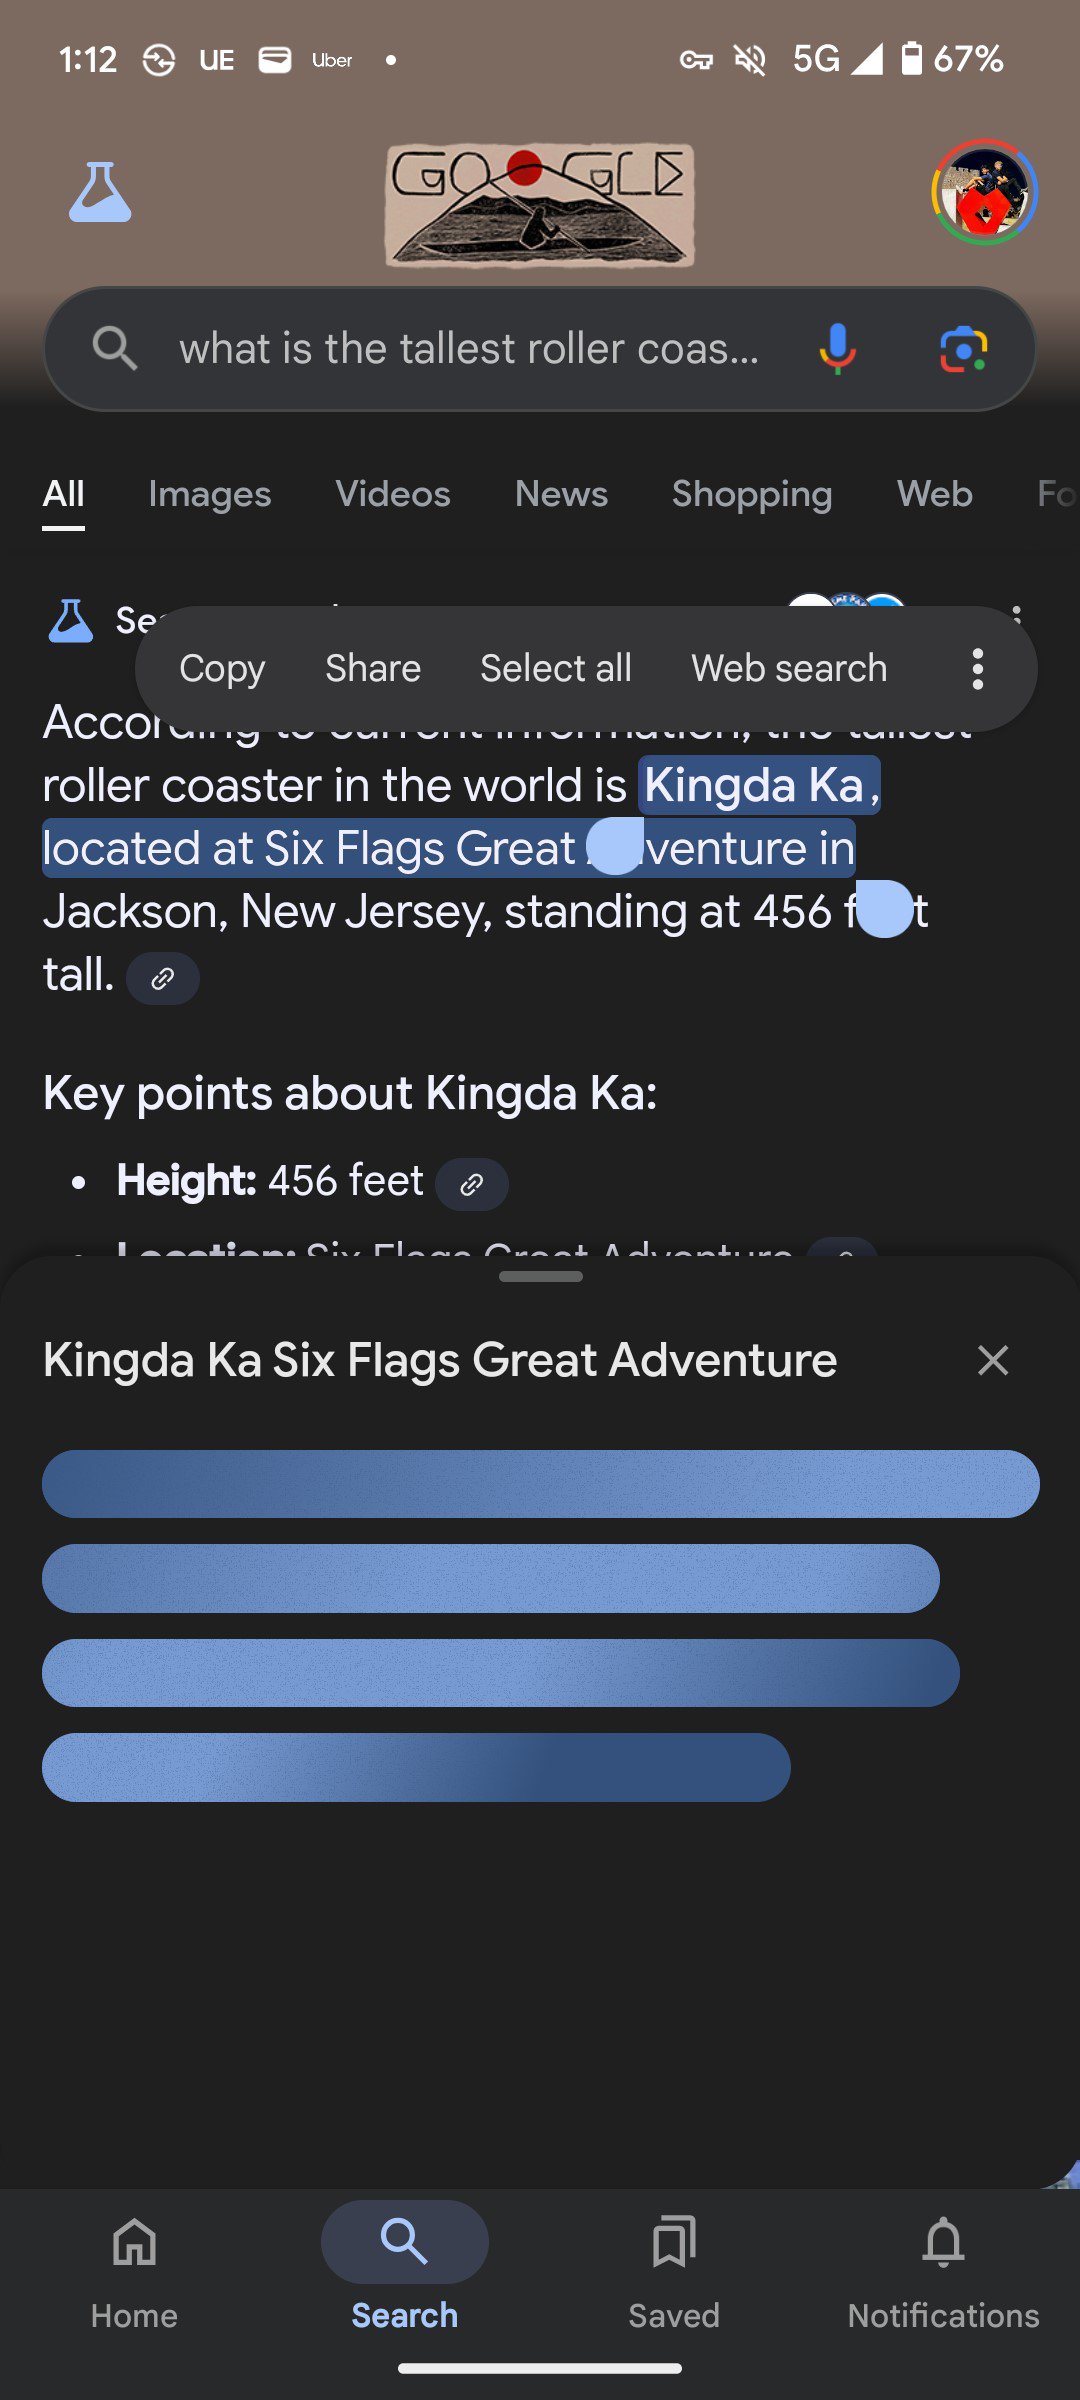Copy the selected text
Viewport: 1080px width, 2400px height.
(x=222, y=668)
